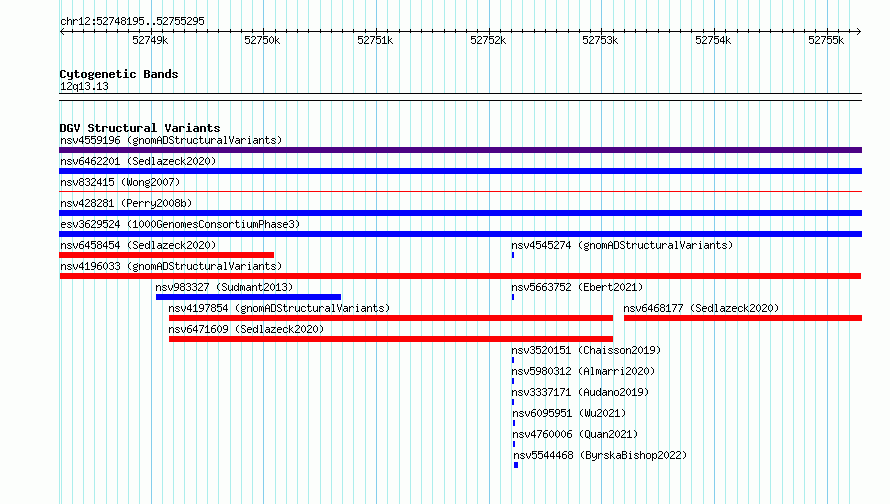Select red bar under nsv4197854
This screenshot has width=890, height=504.
391,318
